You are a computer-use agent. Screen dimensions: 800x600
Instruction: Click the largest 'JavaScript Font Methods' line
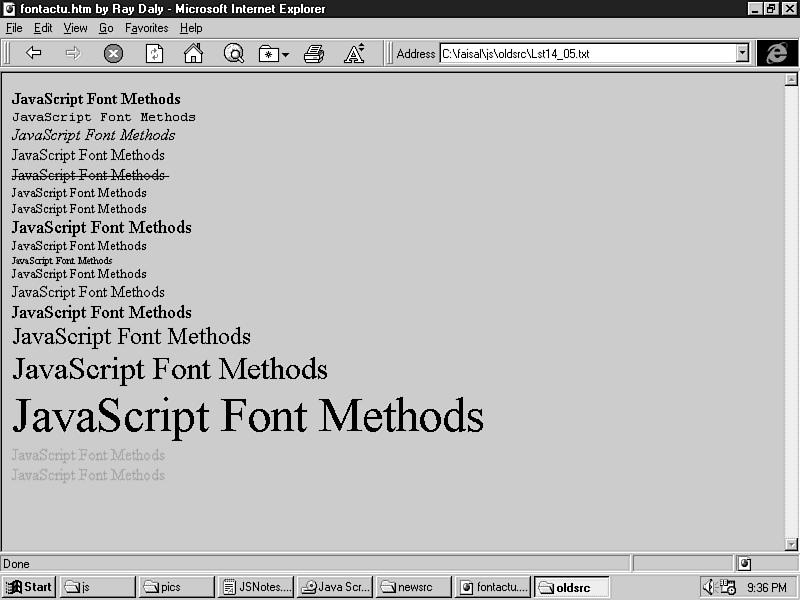pos(248,416)
